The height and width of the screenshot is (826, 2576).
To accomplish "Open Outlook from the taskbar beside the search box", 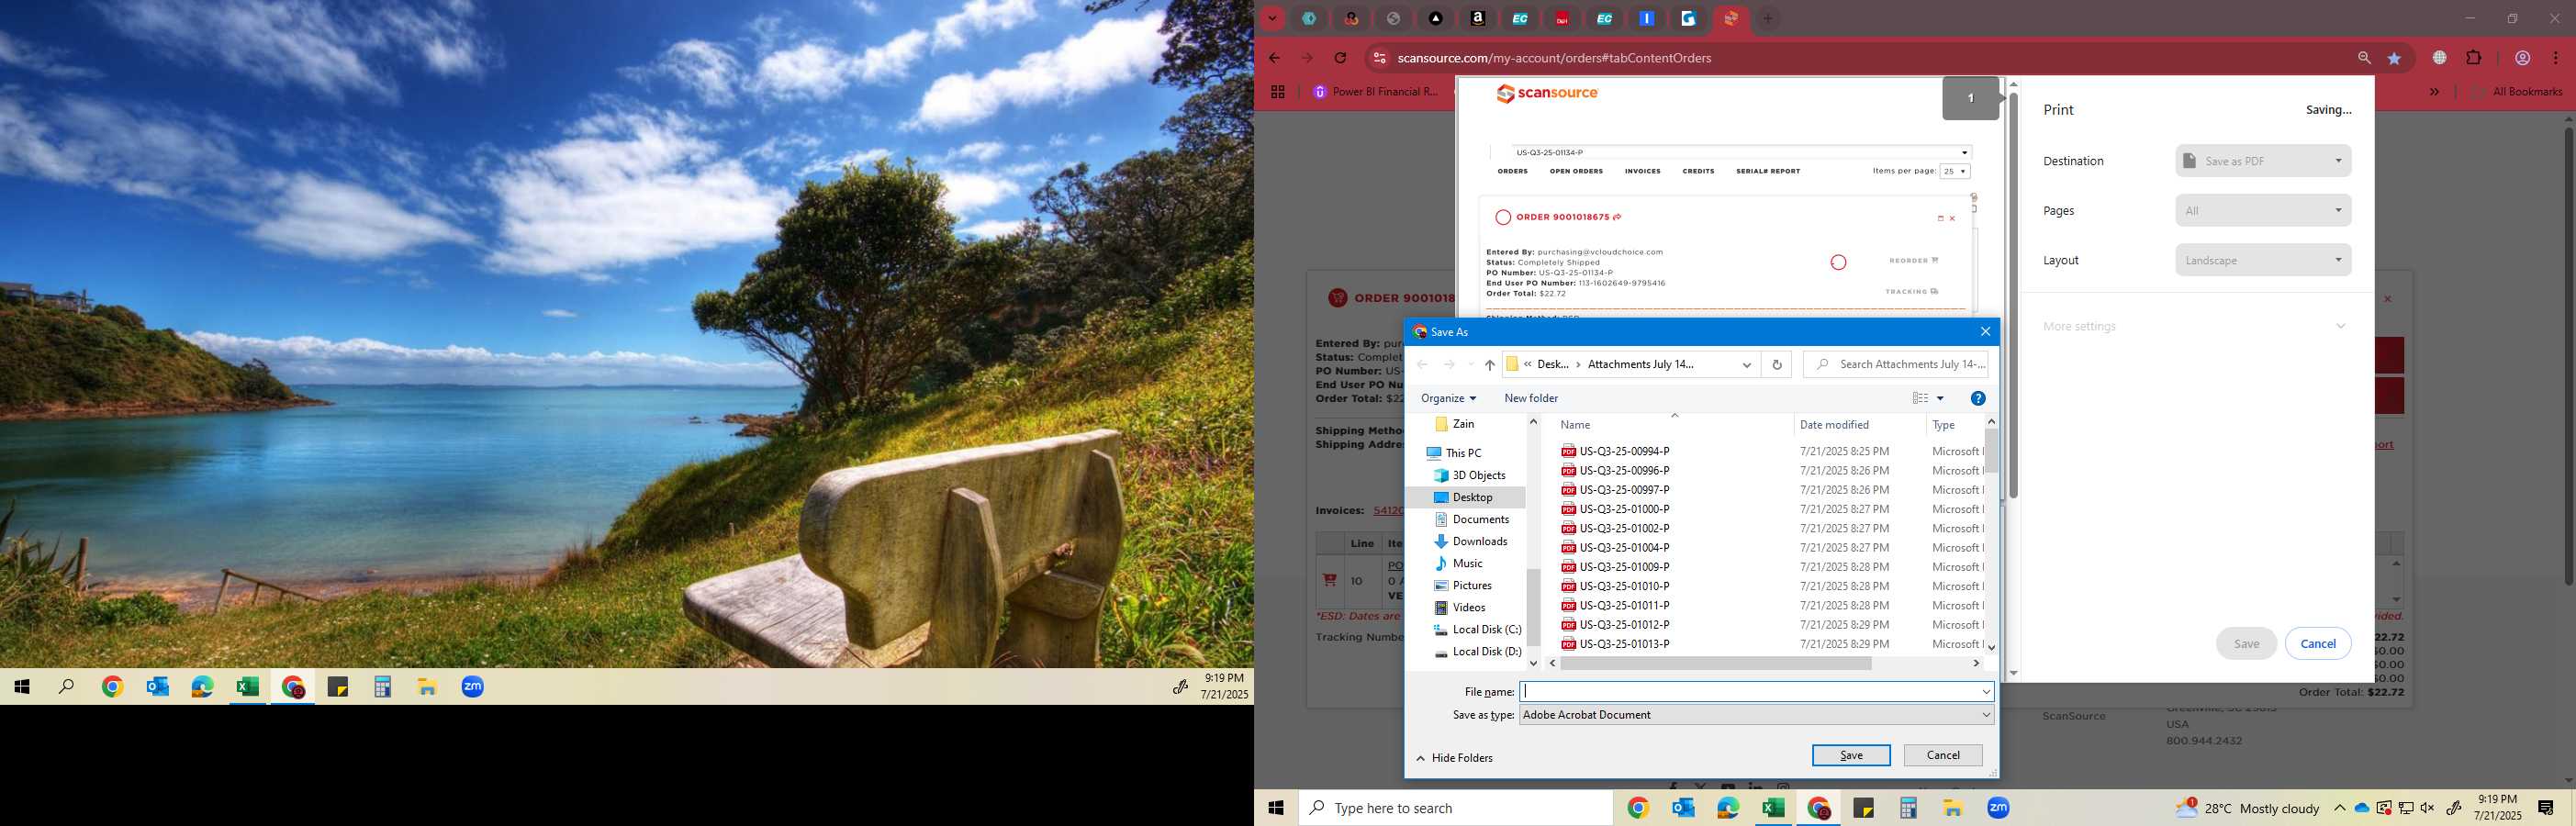I will (1683, 808).
